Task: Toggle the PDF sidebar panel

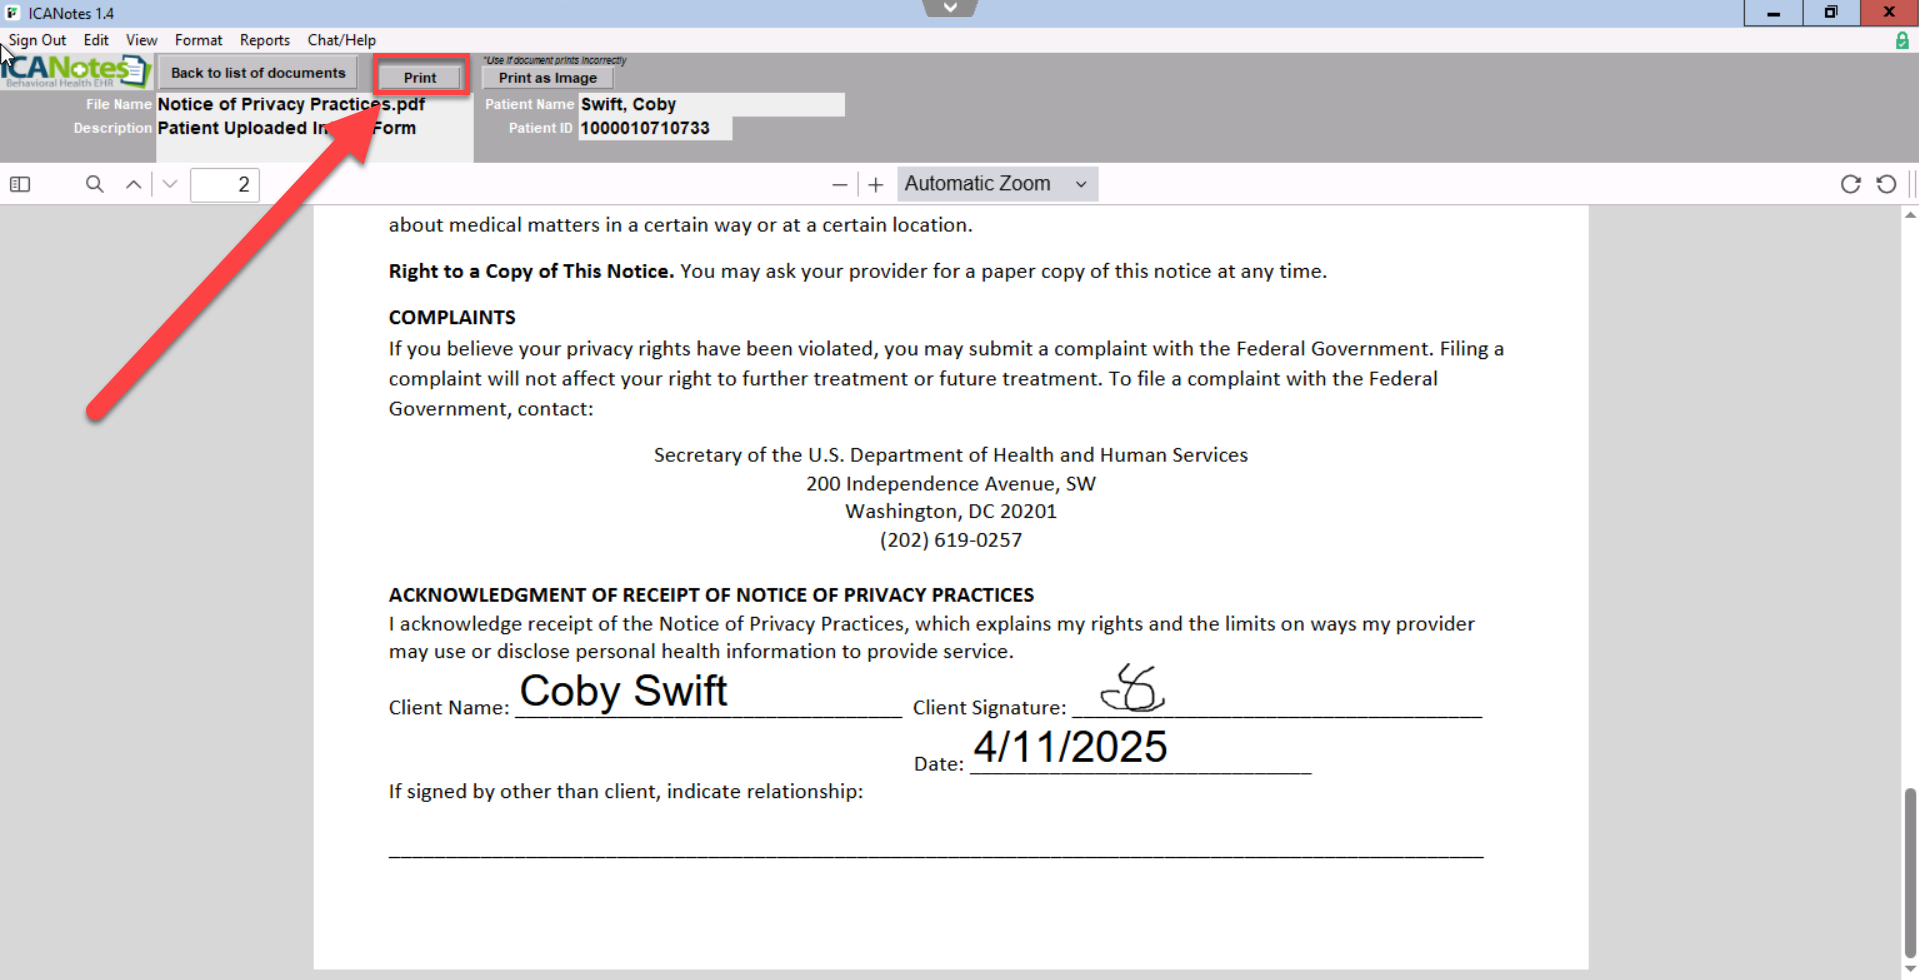Action: click(20, 184)
